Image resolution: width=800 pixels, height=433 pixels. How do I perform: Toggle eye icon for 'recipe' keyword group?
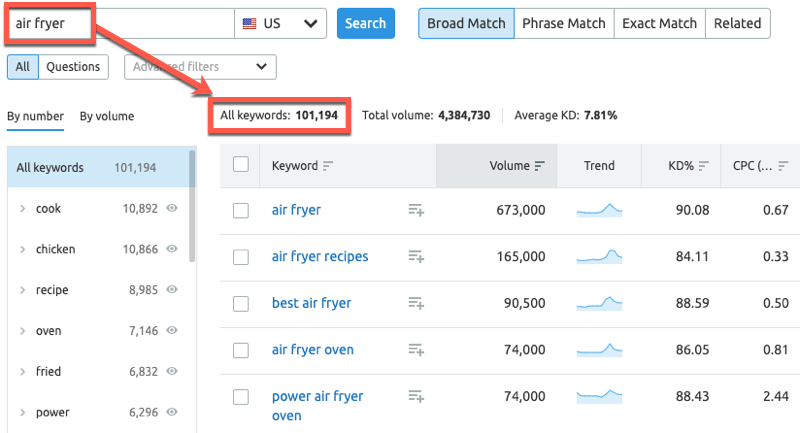172,290
